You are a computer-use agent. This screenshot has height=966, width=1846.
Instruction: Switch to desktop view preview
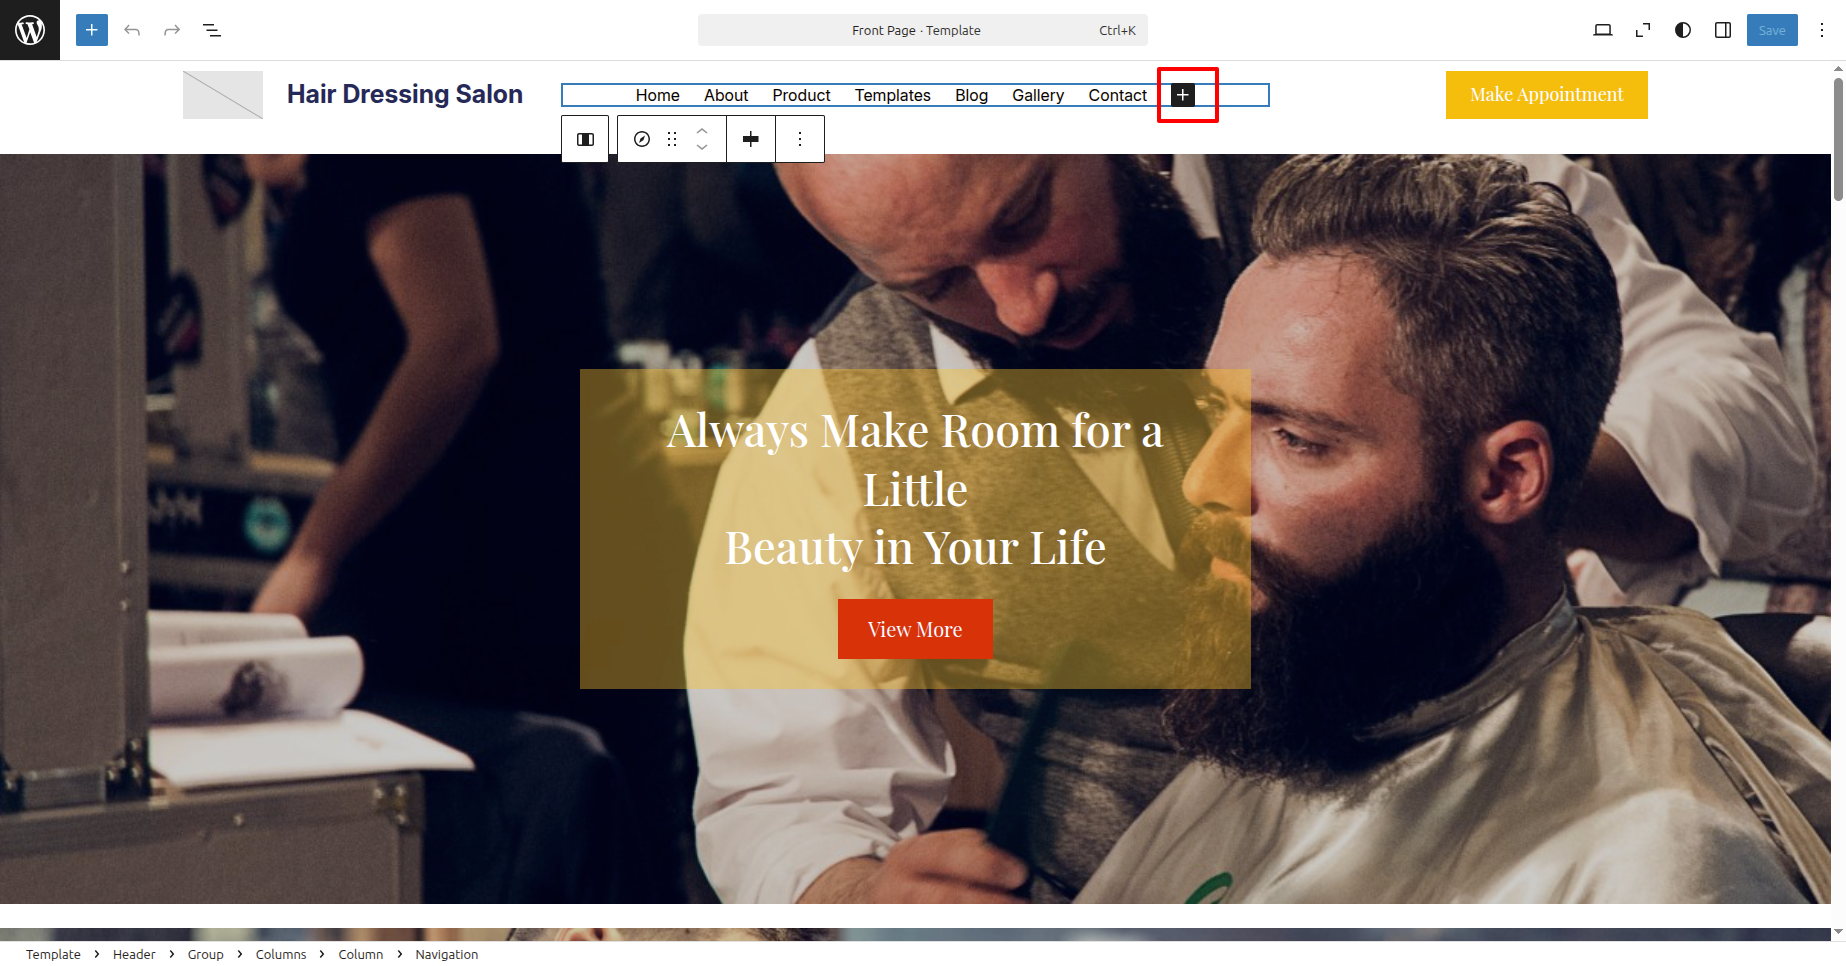[x=1603, y=30]
